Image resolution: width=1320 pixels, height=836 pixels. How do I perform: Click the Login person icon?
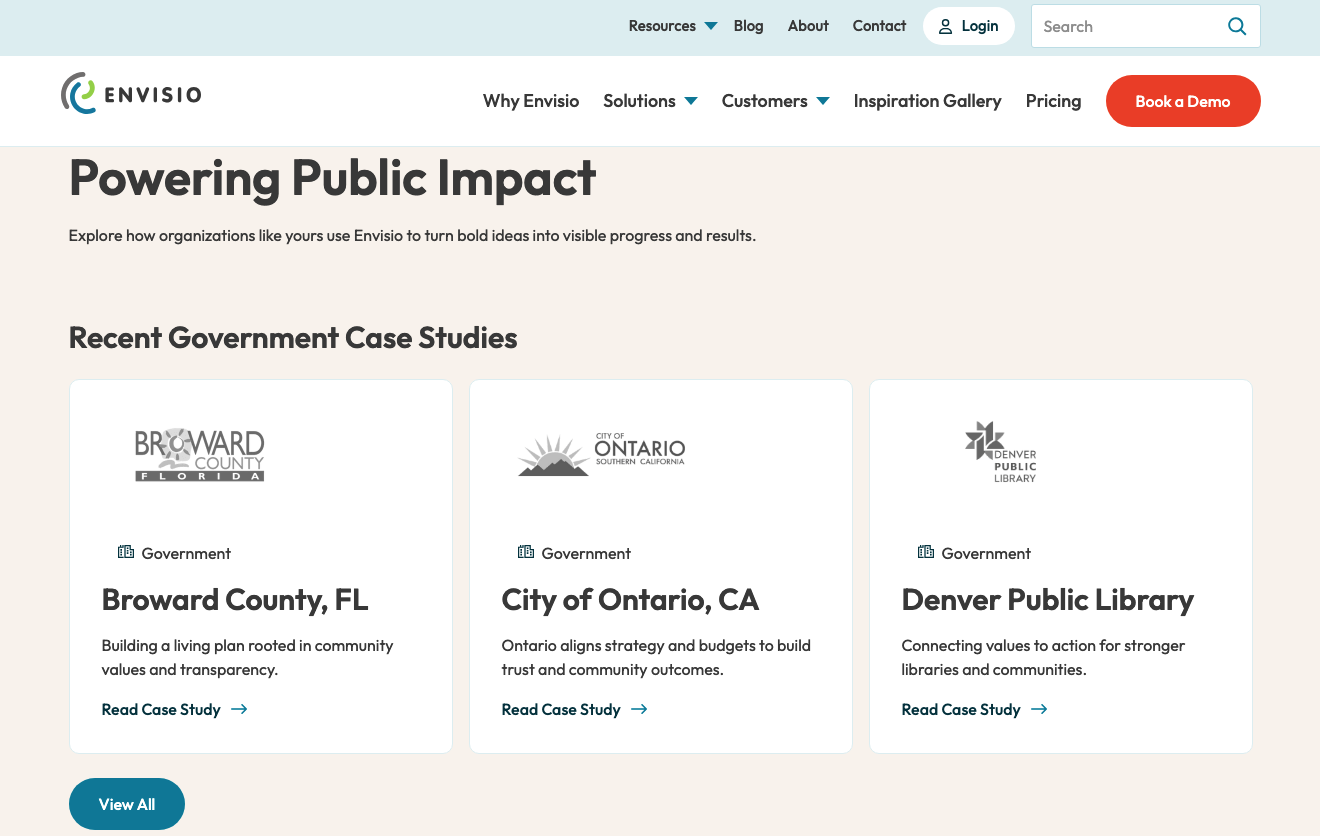coord(945,26)
